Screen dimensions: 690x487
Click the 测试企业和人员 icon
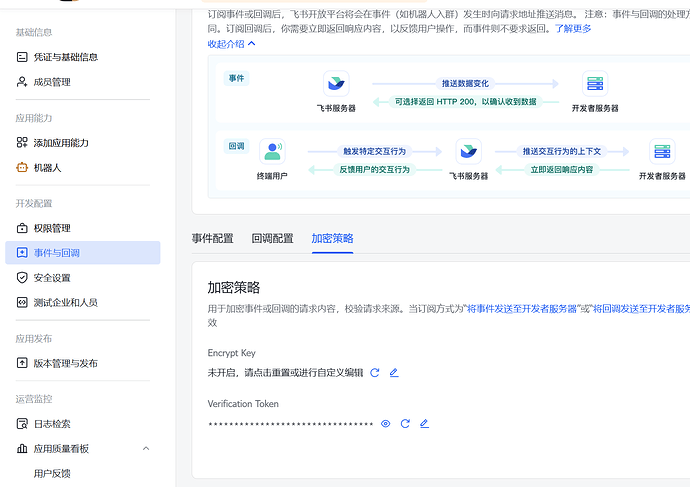22,302
